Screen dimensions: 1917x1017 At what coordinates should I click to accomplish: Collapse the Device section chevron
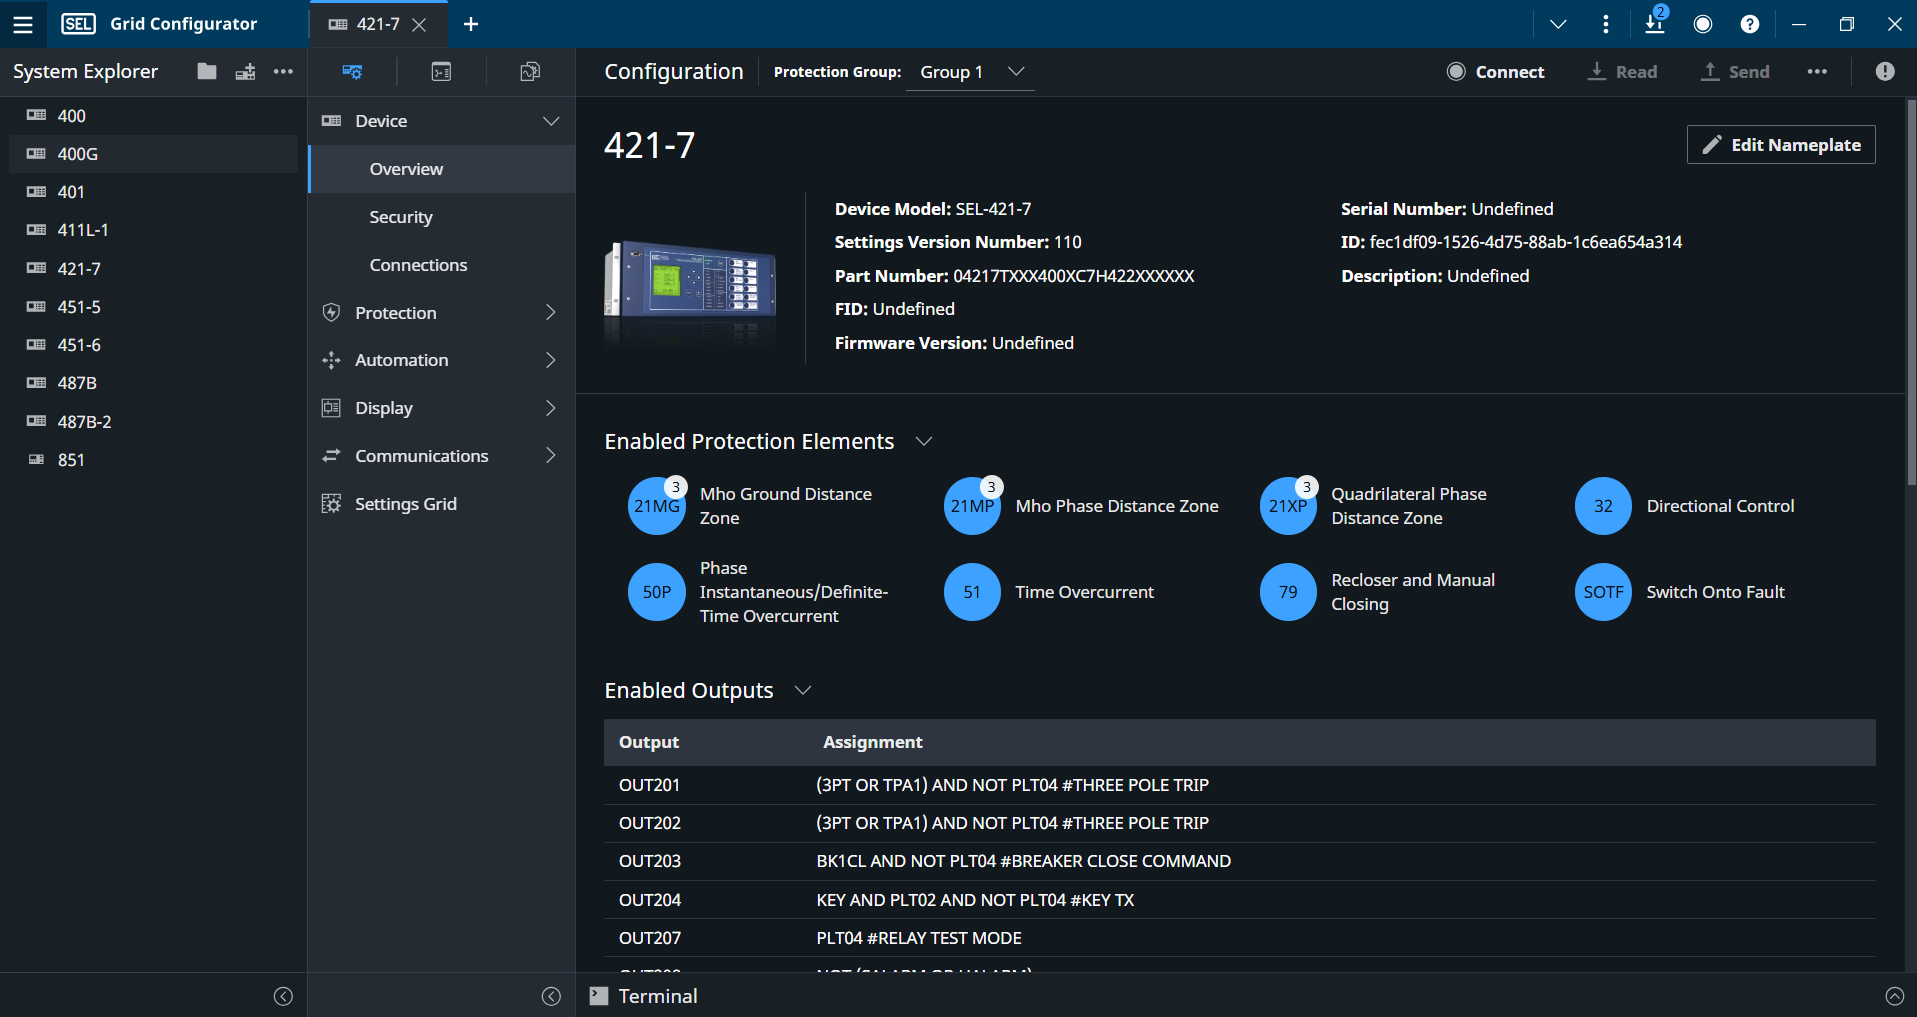click(x=550, y=121)
